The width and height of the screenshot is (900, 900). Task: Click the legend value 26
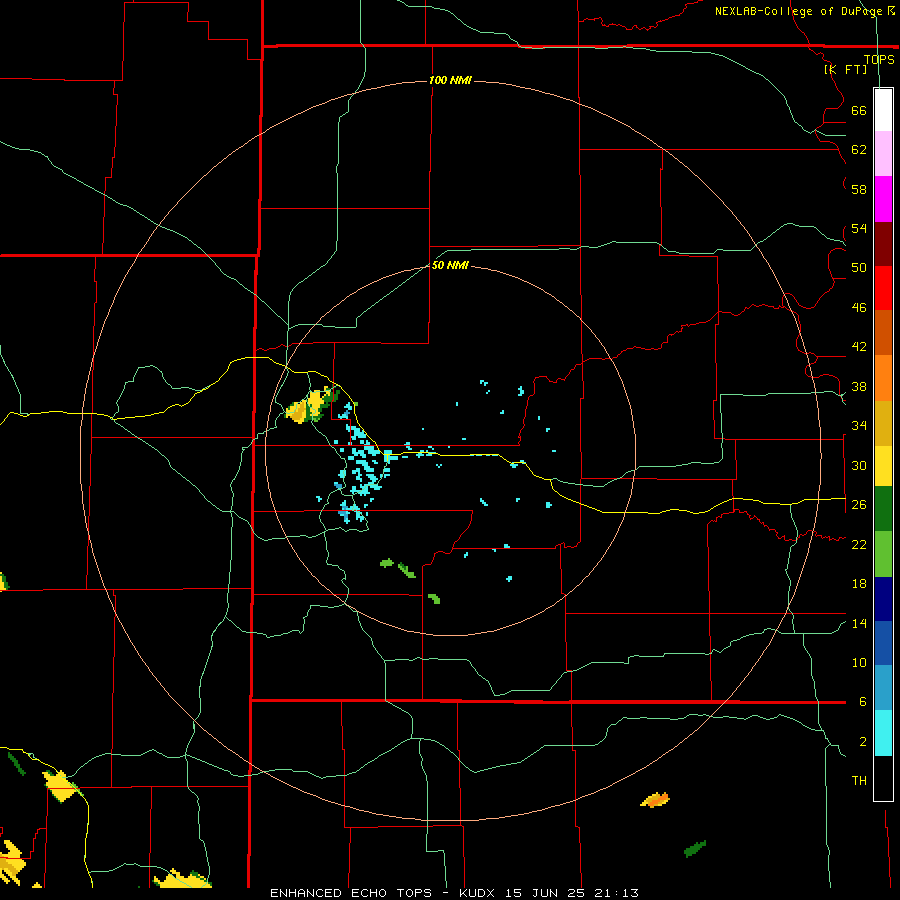[859, 505]
